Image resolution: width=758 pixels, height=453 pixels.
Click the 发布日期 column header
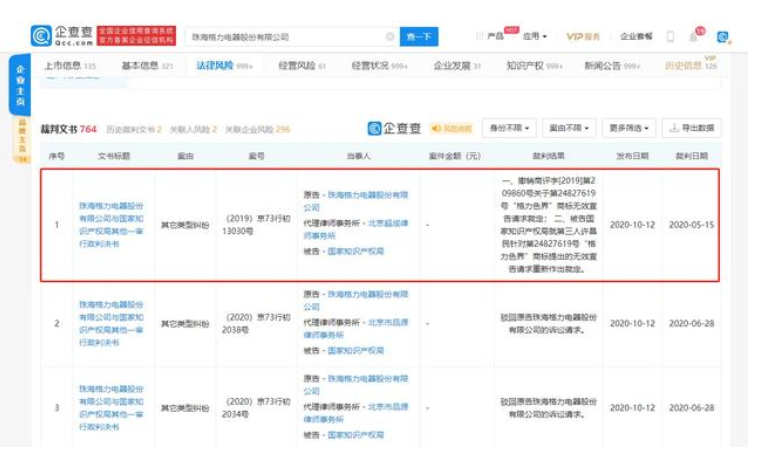point(632,156)
